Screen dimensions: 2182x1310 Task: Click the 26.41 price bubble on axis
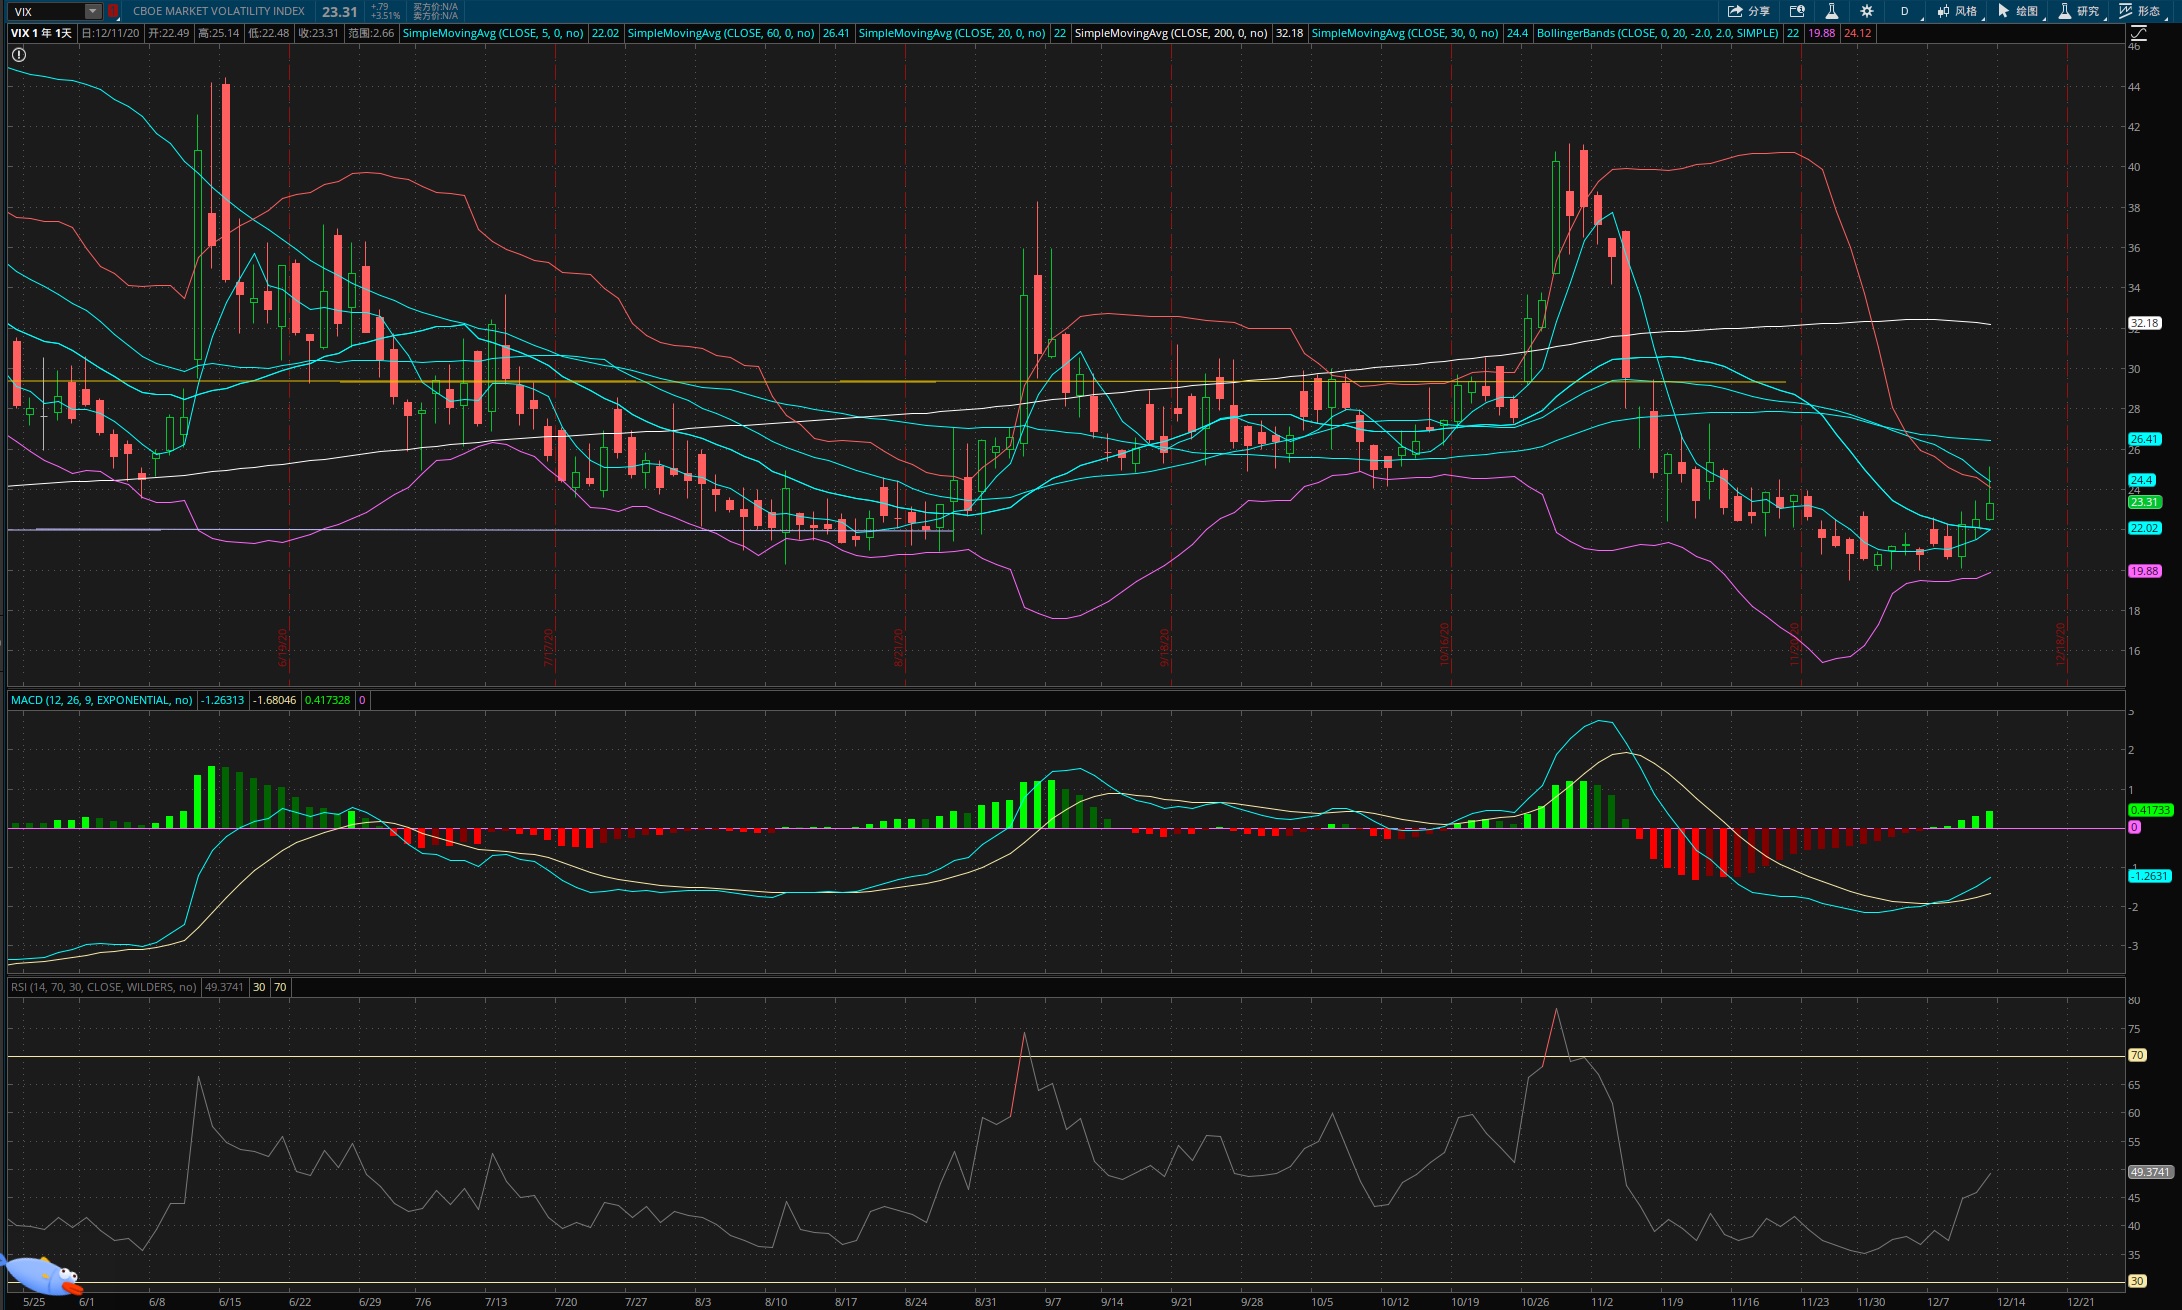[2144, 439]
